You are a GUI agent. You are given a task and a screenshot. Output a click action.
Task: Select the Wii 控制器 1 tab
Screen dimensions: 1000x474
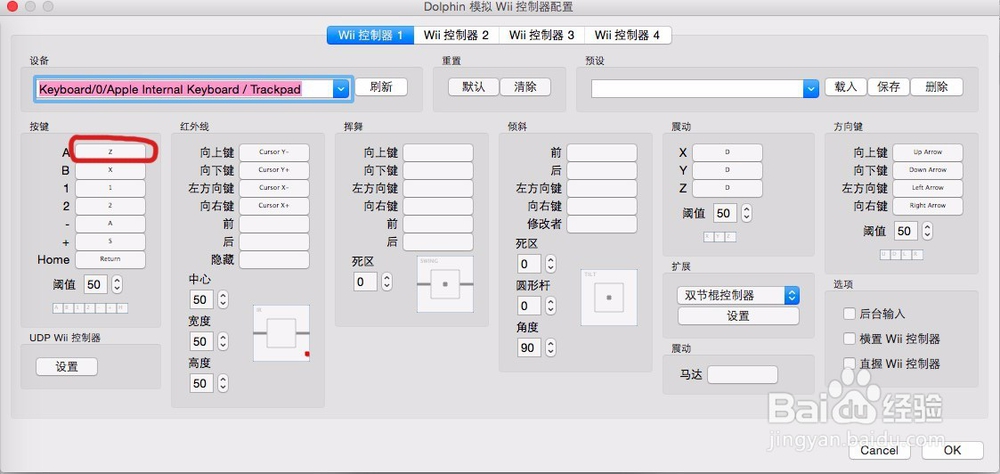(371, 35)
